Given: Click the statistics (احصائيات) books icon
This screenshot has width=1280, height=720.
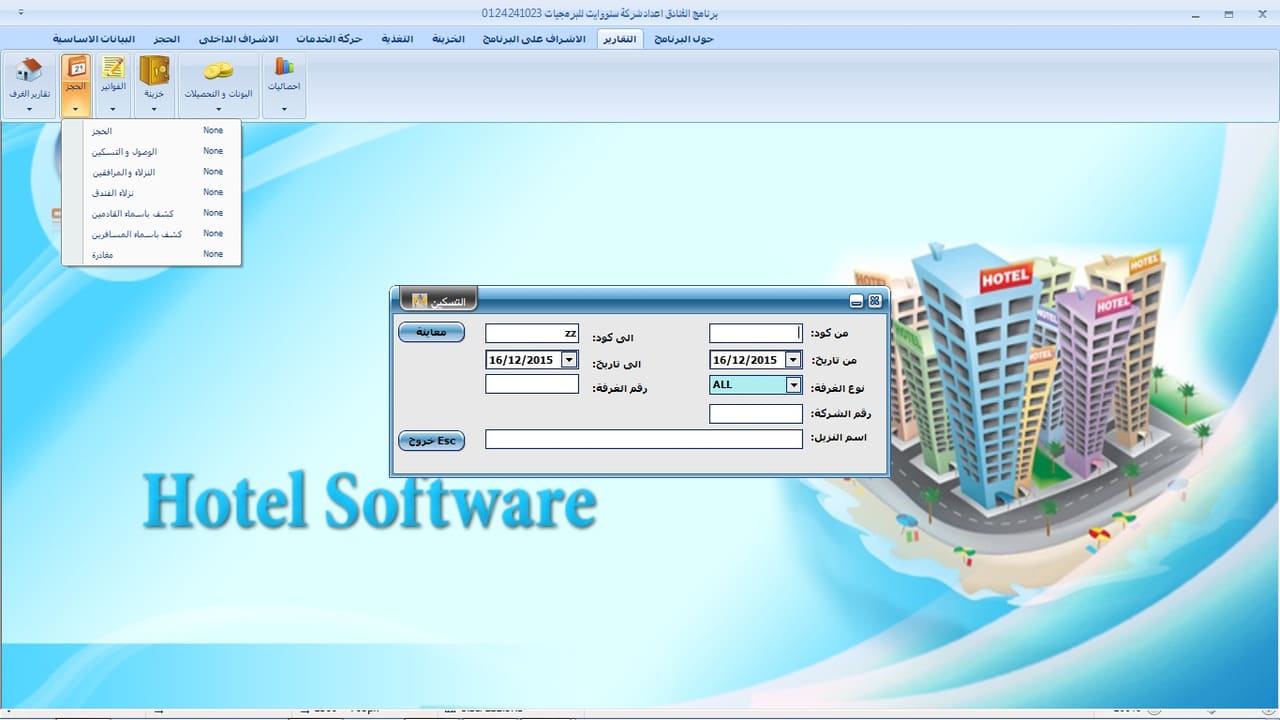Looking at the screenshot, I should (285, 67).
